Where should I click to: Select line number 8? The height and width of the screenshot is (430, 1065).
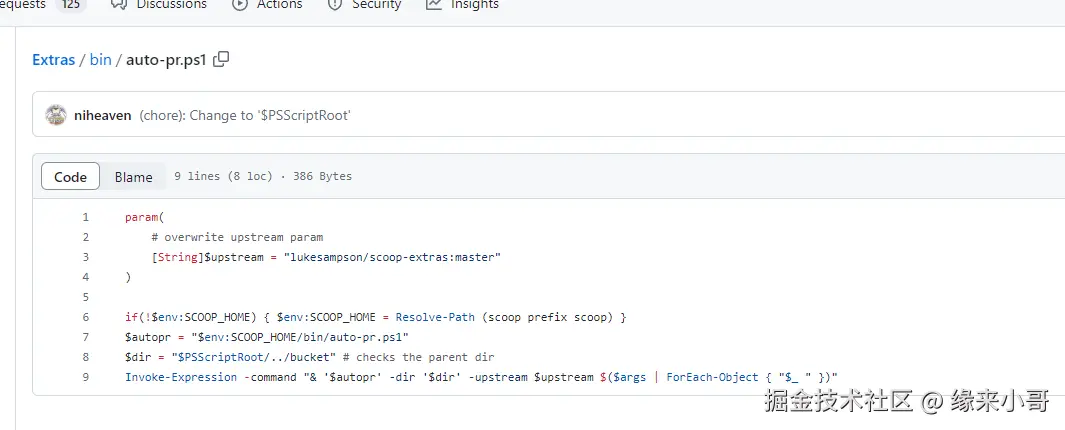pyautogui.click(x=86, y=357)
